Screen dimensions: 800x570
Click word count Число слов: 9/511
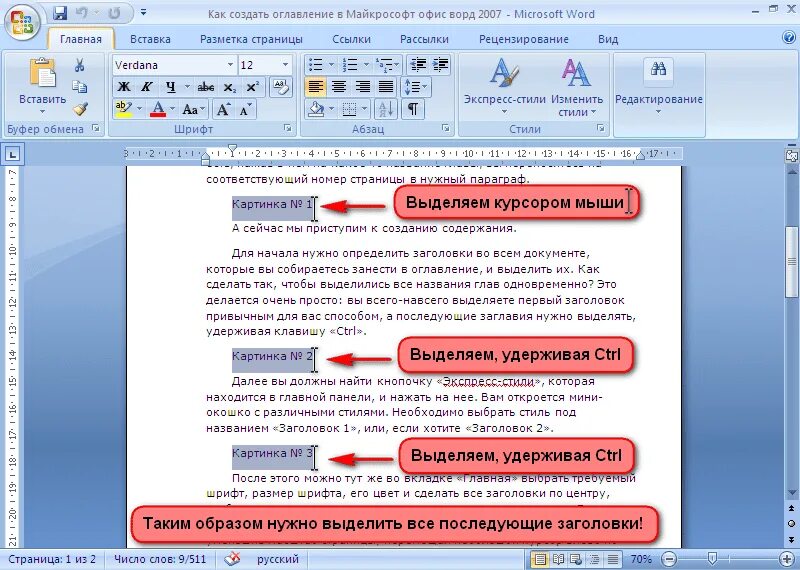pyautogui.click(x=160, y=559)
